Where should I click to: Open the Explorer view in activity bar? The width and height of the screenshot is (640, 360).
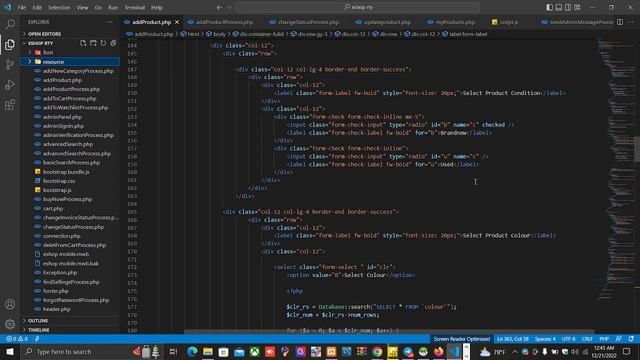[10, 44]
